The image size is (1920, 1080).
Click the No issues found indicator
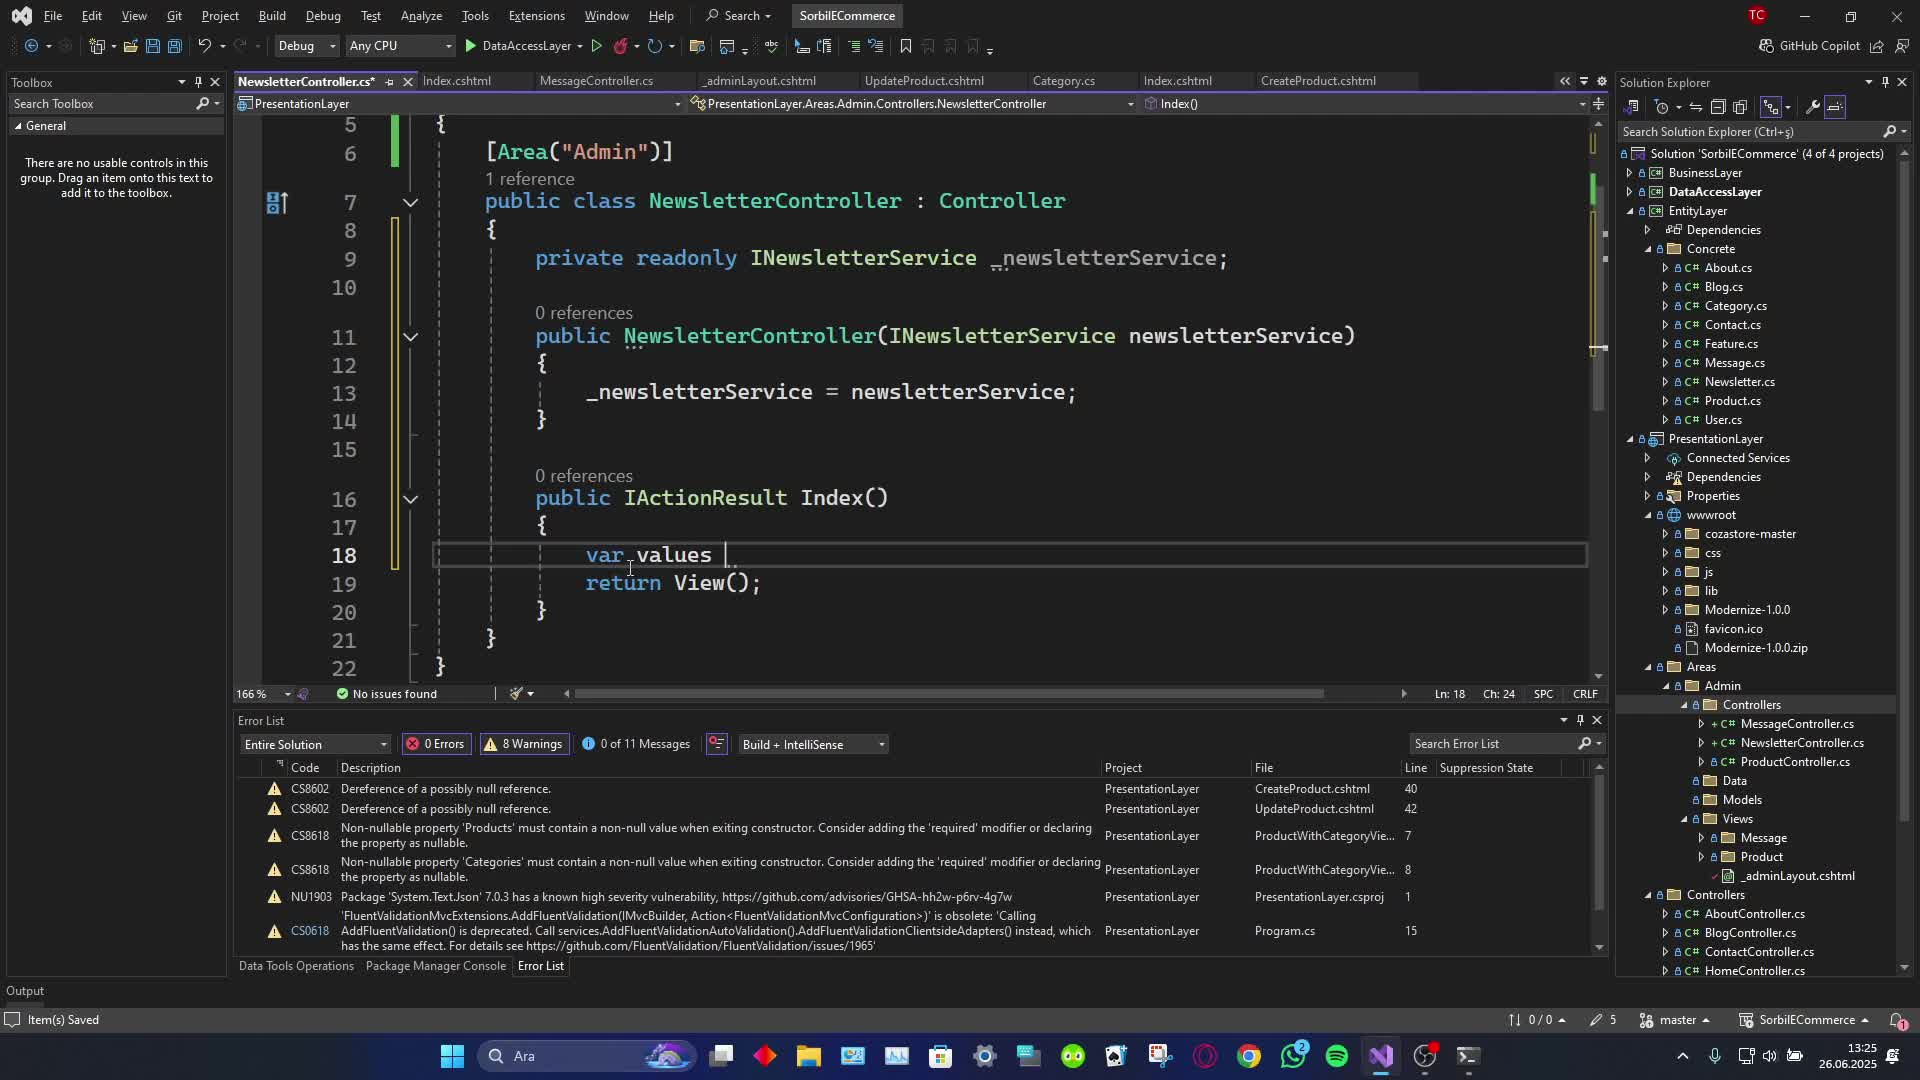click(386, 694)
